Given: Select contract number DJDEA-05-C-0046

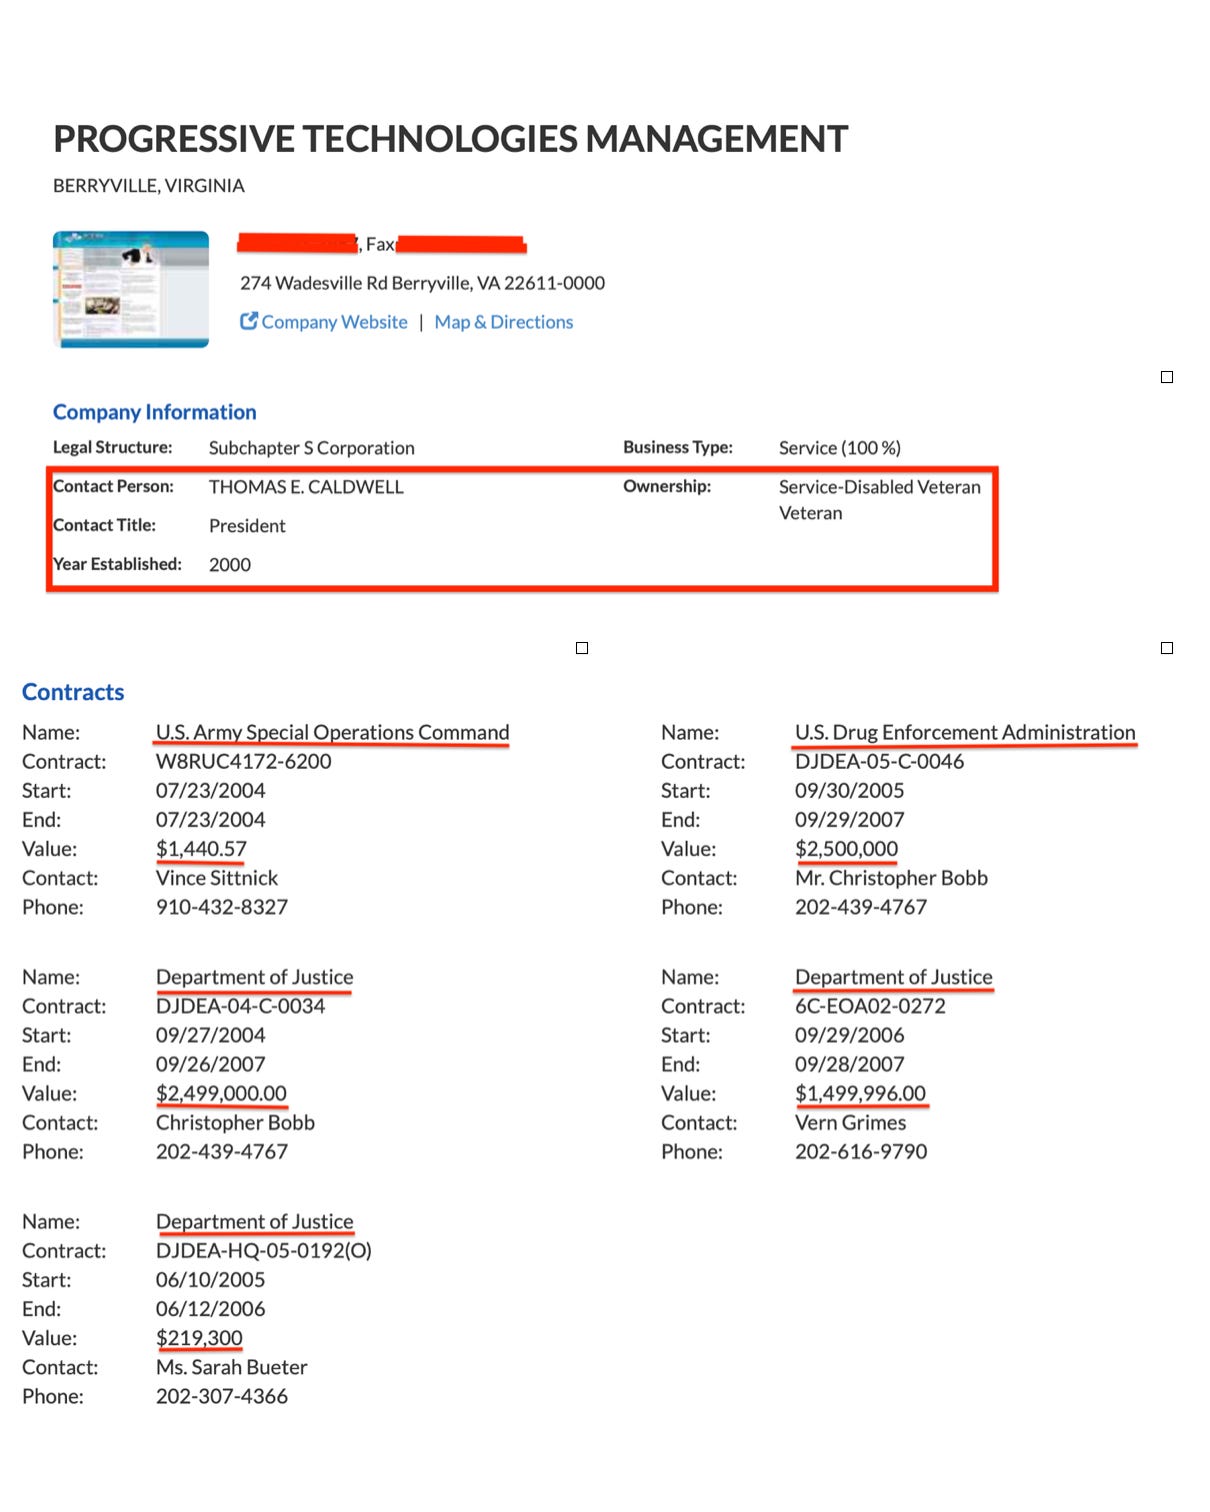Looking at the screenshot, I should [879, 762].
